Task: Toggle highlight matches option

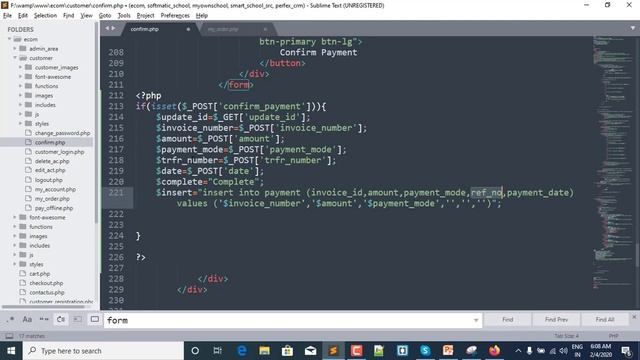Action: [94, 320]
